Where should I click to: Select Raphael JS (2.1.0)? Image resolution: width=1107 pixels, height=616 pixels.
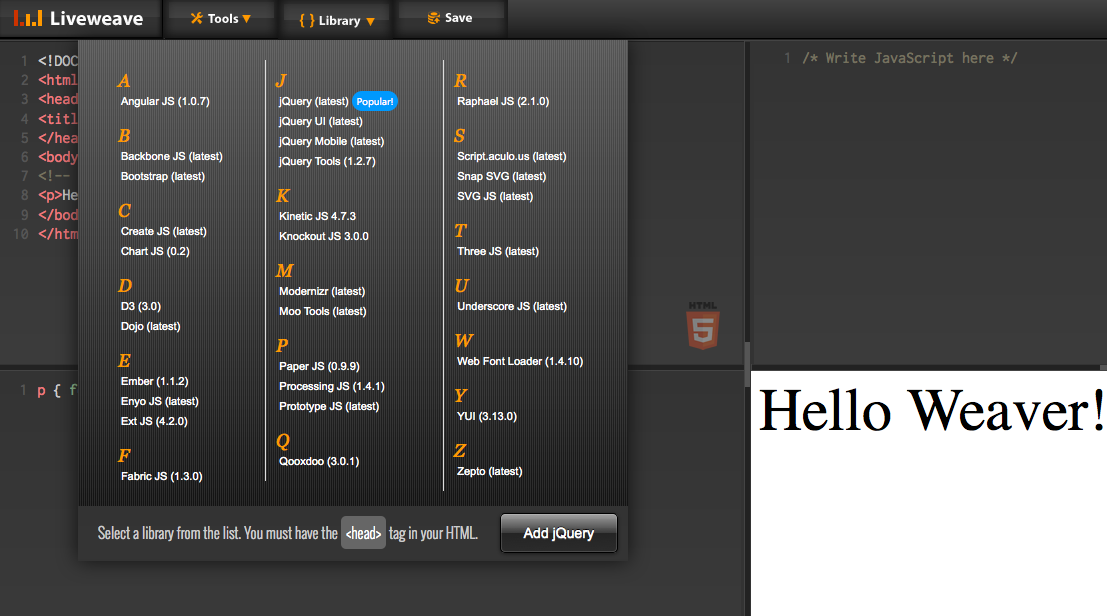(503, 101)
